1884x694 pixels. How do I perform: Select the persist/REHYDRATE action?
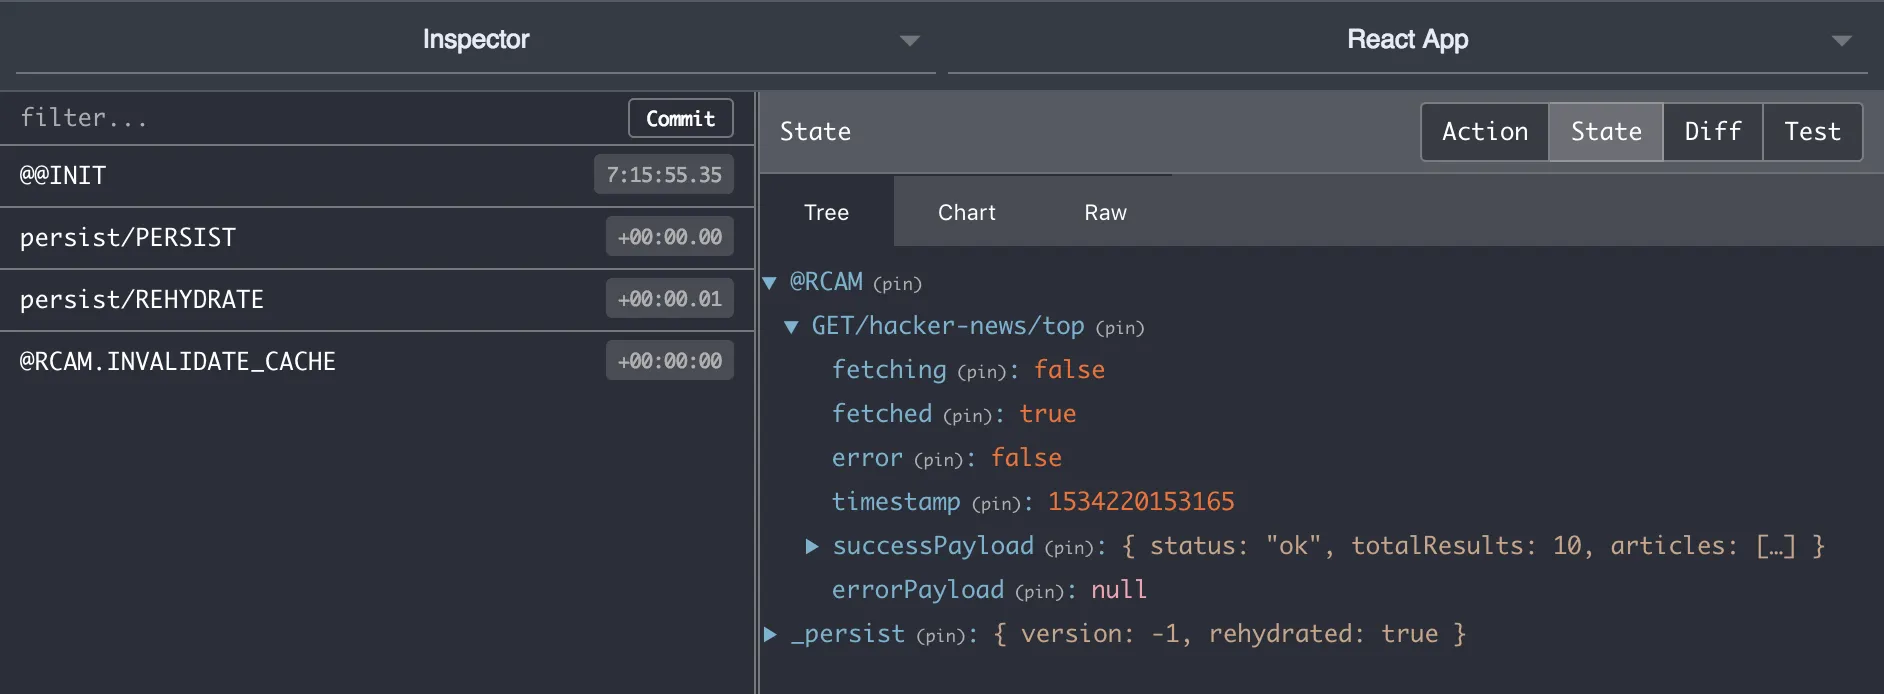377,300
